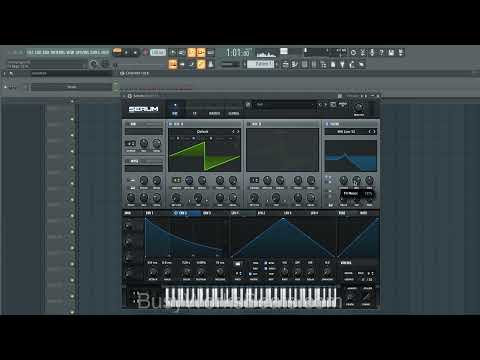This screenshot has width=480, height=360.
Task: Open Serum main Menu button
Action: click(342, 104)
